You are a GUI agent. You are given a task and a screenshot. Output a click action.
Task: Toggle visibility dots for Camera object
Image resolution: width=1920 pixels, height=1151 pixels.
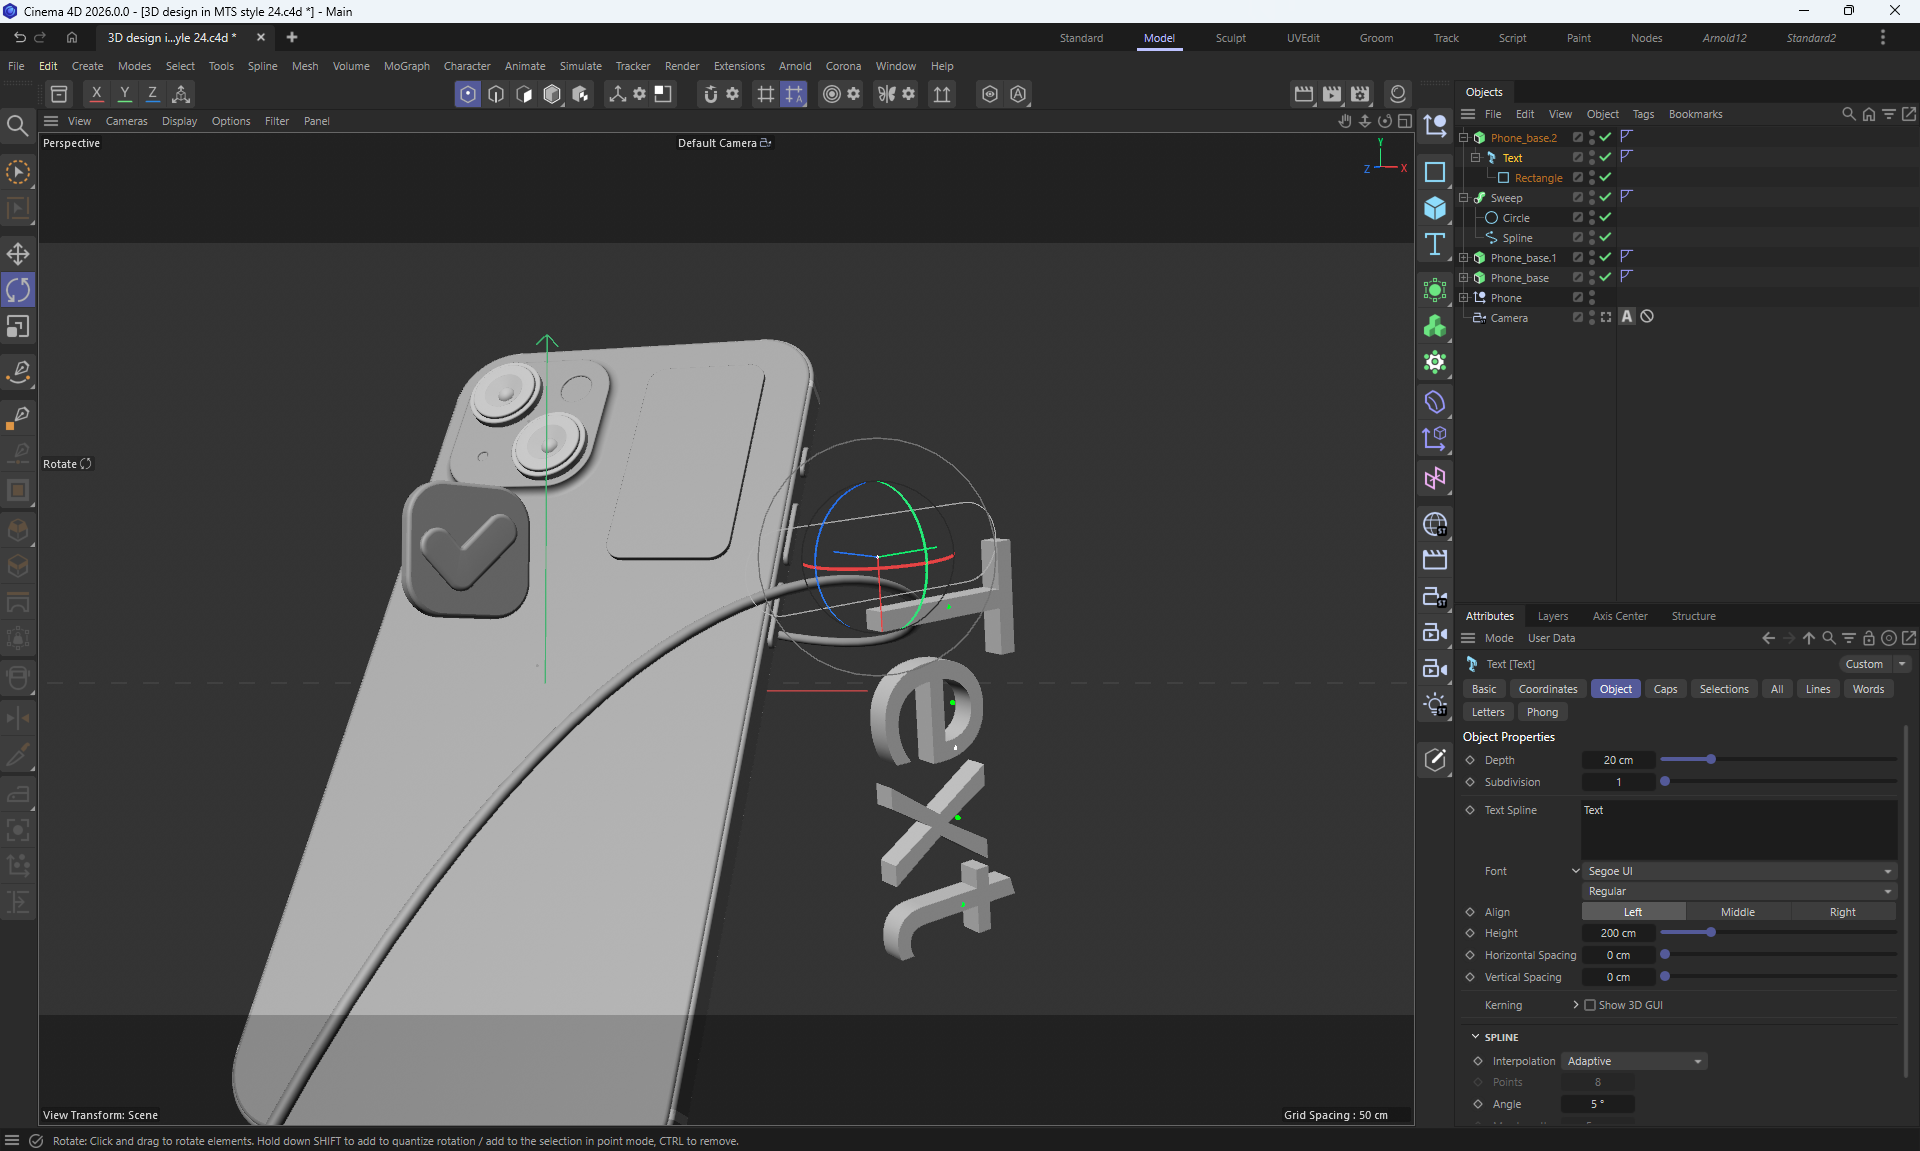(x=1592, y=317)
